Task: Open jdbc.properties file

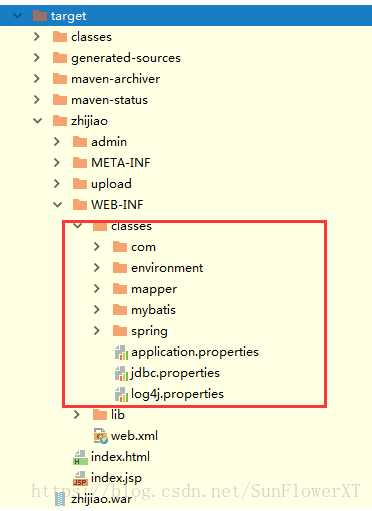Action: click(175, 373)
